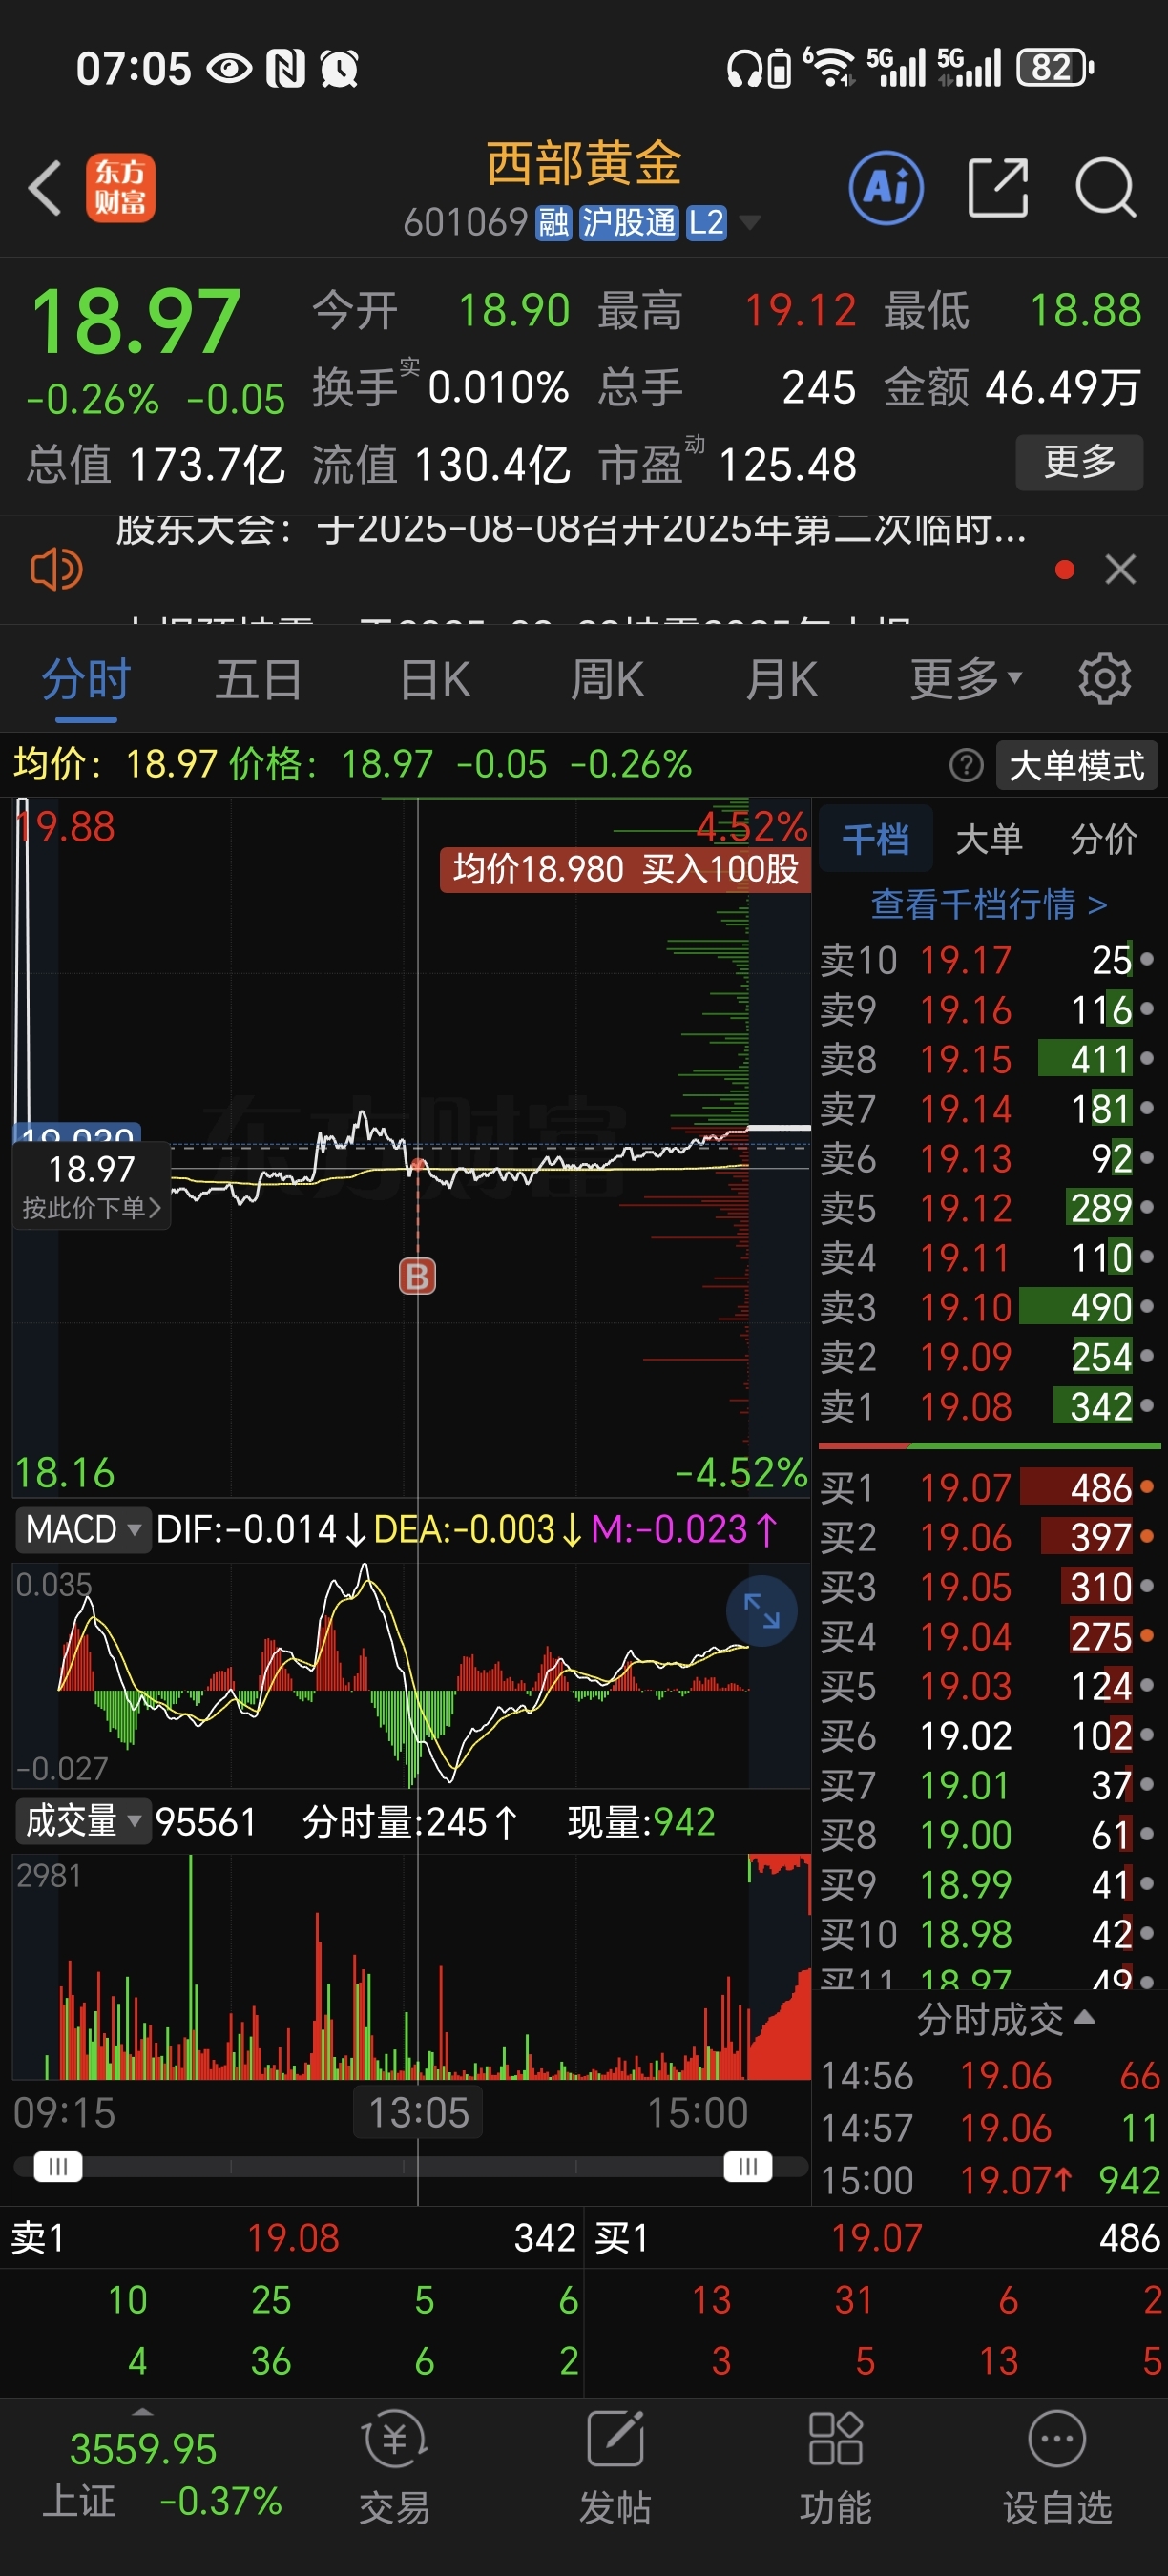
Task: Tap the 融 margin badge
Action: click(553, 222)
